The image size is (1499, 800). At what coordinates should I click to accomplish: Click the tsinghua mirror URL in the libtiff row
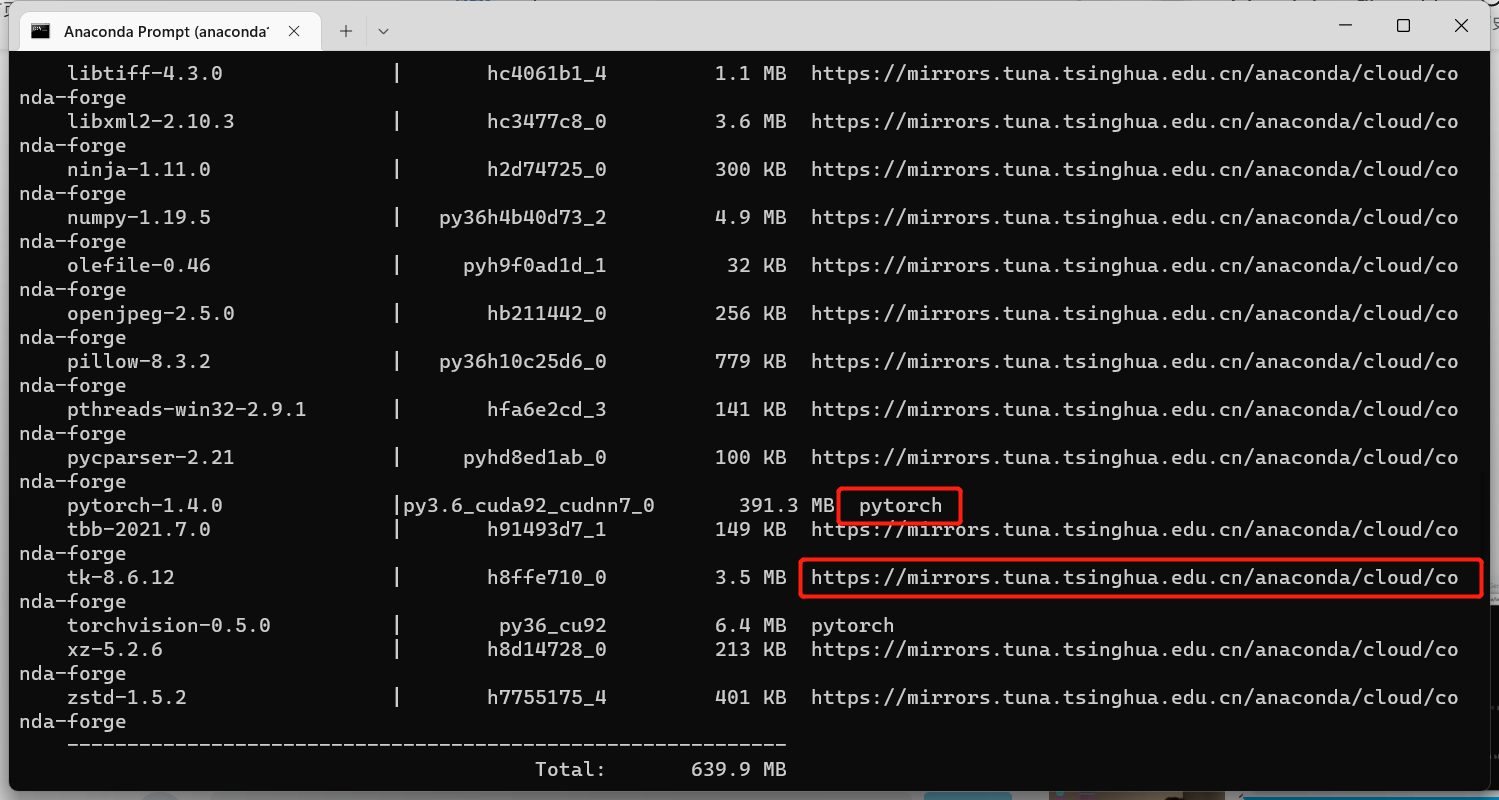click(1135, 73)
